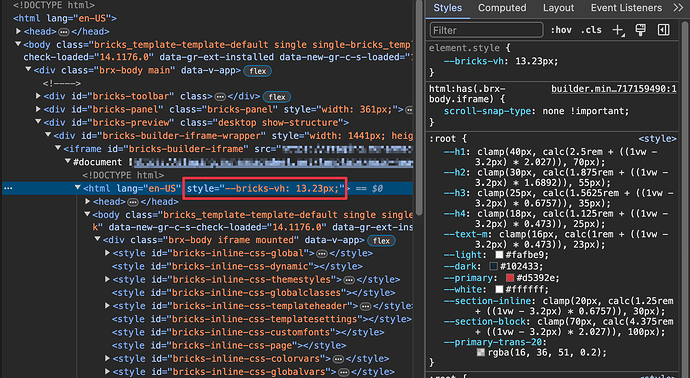690x378 pixels.
Task: Click ellipsis inside bricks-toolbar div
Action: pyautogui.click(x=220, y=96)
